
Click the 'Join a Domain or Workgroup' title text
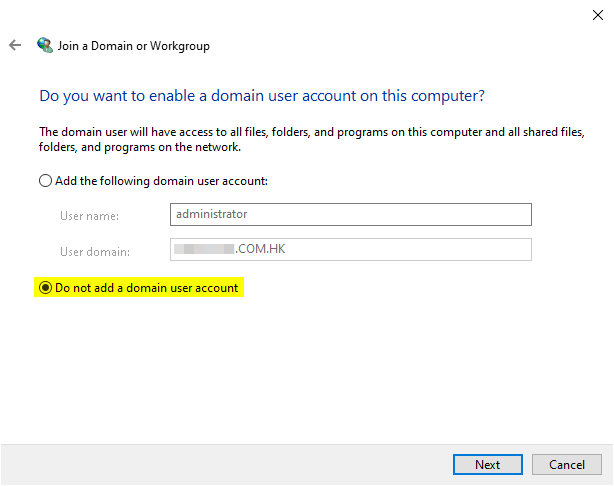click(x=134, y=46)
